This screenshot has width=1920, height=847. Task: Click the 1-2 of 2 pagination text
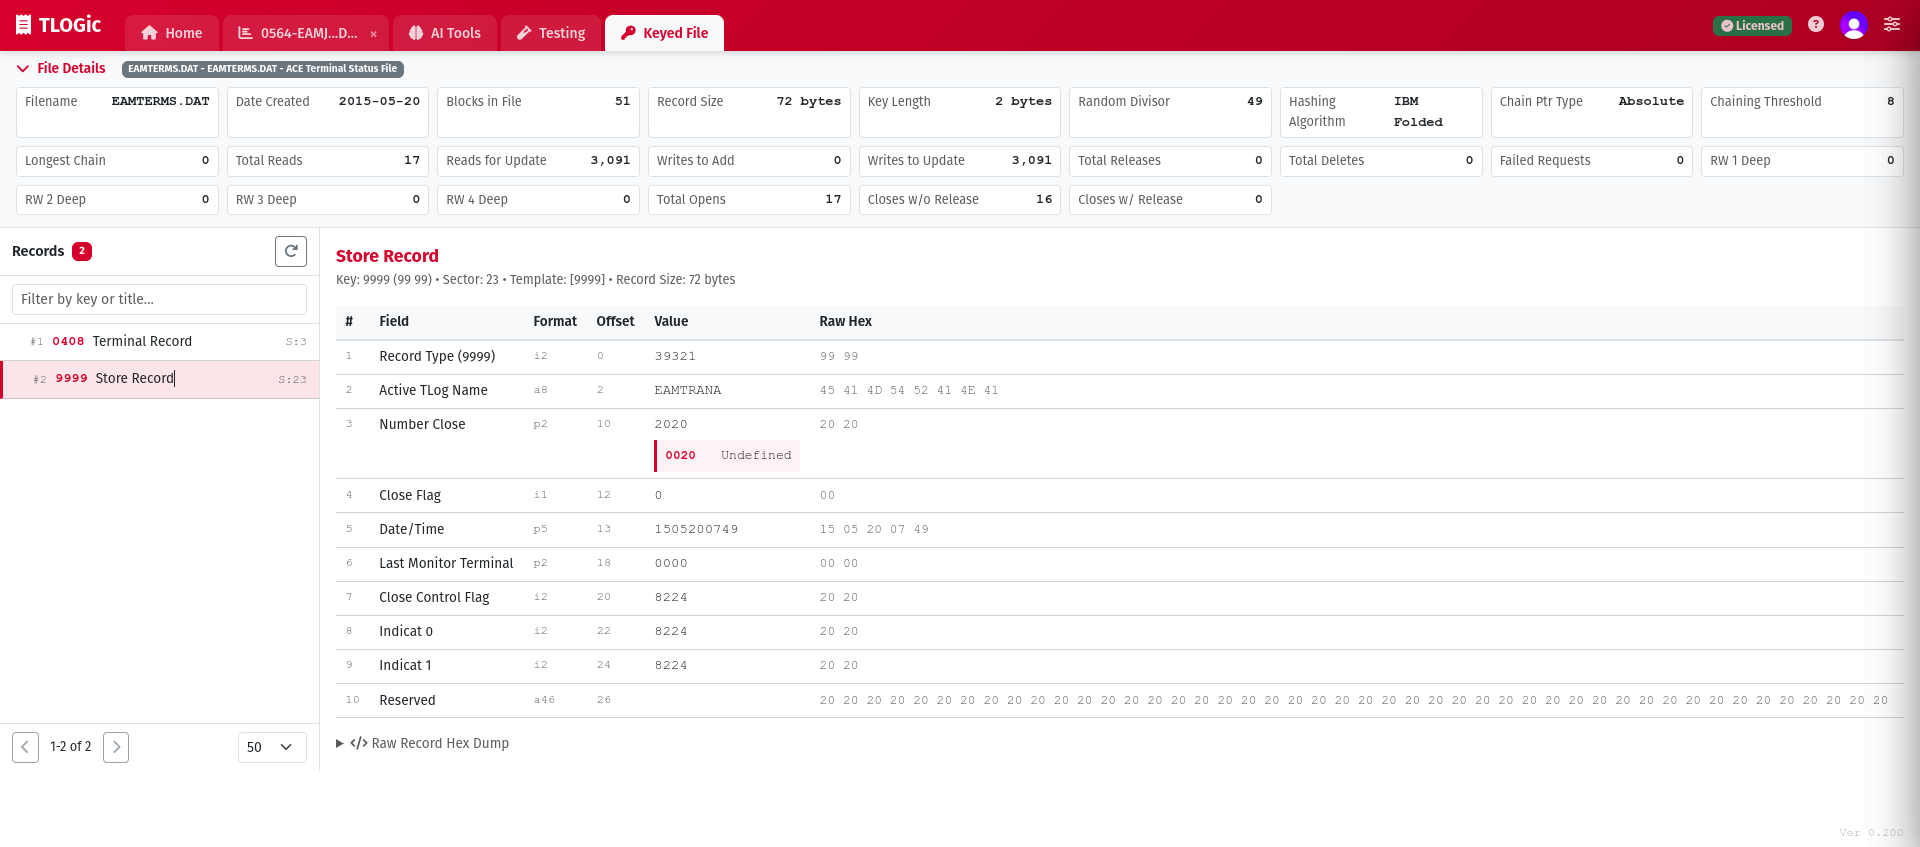pyautogui.click(x=71, y=747)
